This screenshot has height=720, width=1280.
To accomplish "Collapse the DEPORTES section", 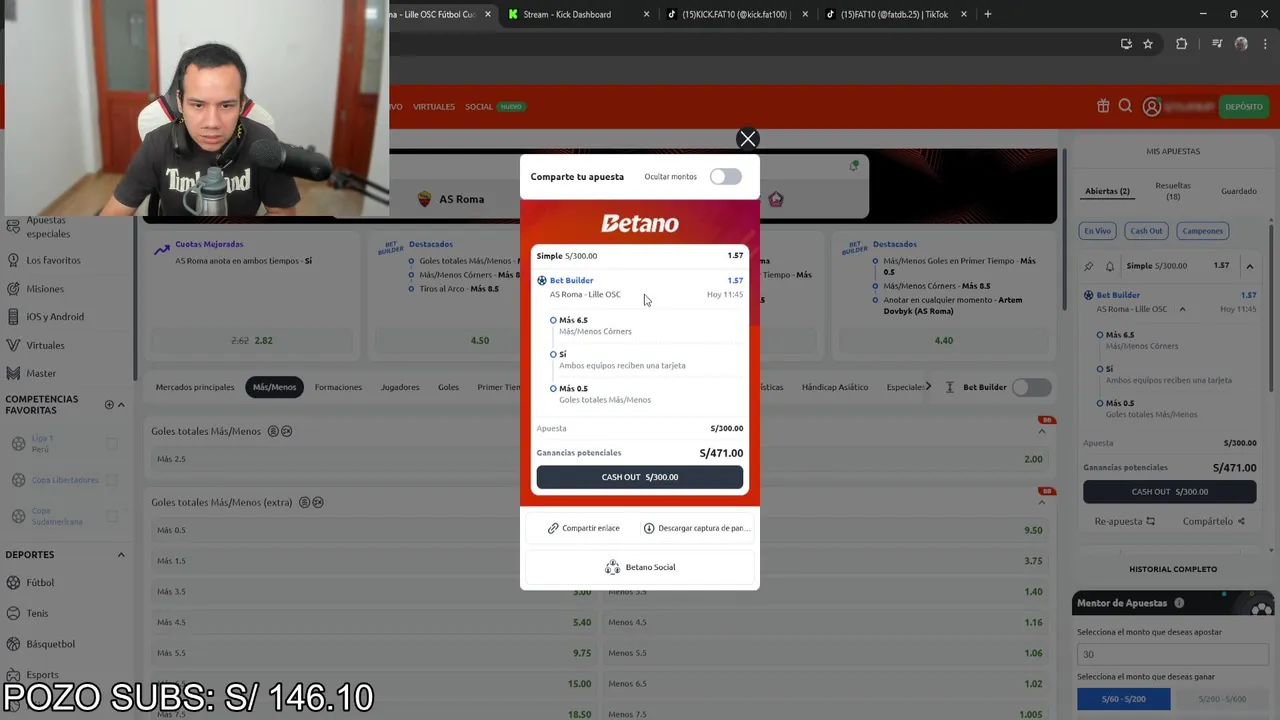I will click(121, 555).
